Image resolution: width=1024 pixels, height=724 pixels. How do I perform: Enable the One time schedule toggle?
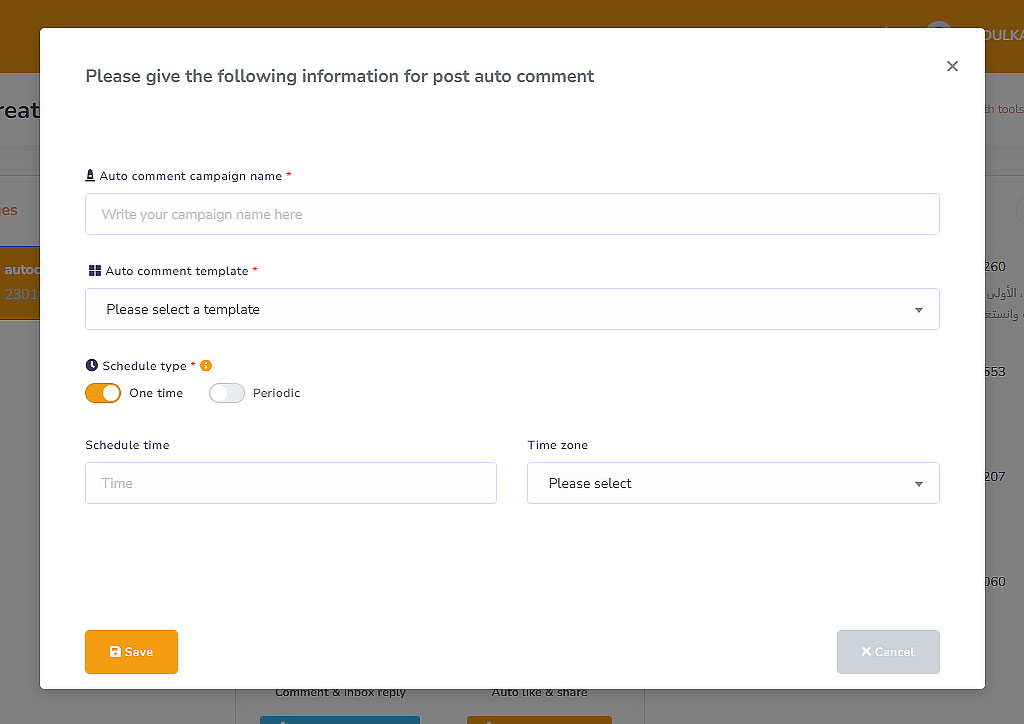103,393
